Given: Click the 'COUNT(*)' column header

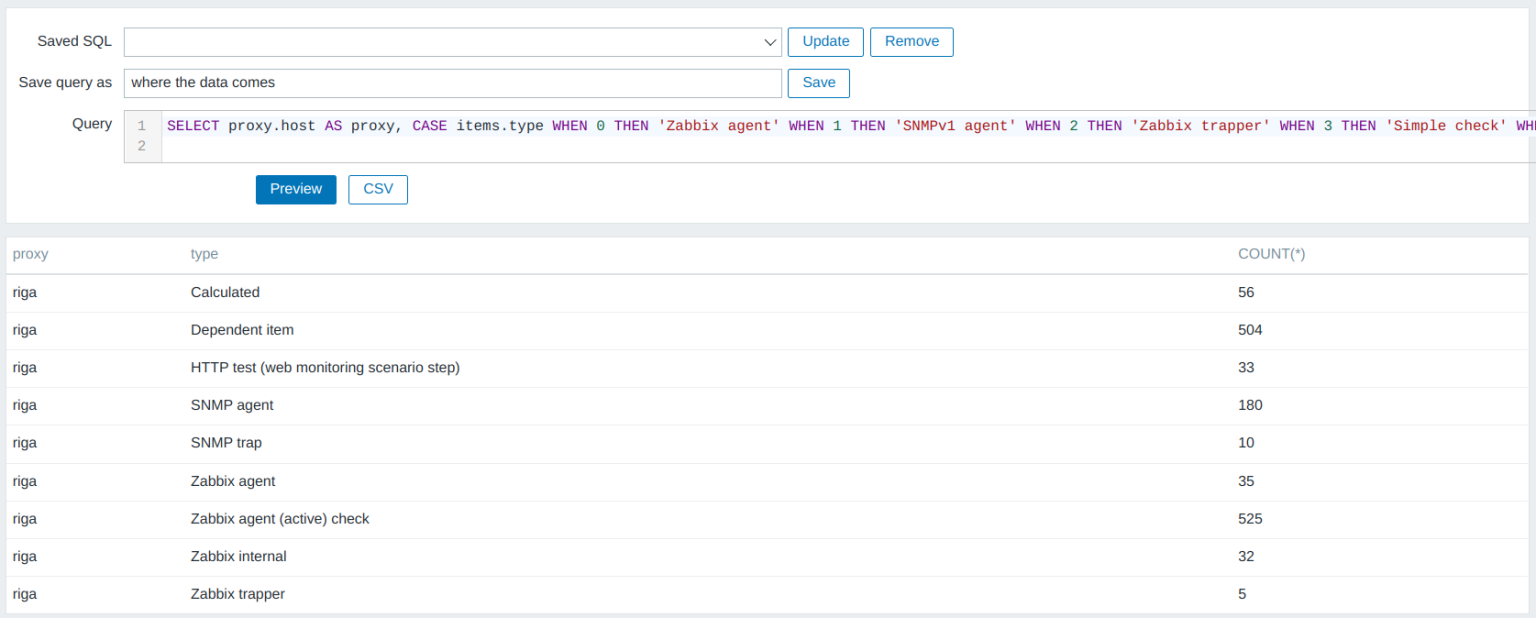Looking at the screenshot, I should (1271, 254).
